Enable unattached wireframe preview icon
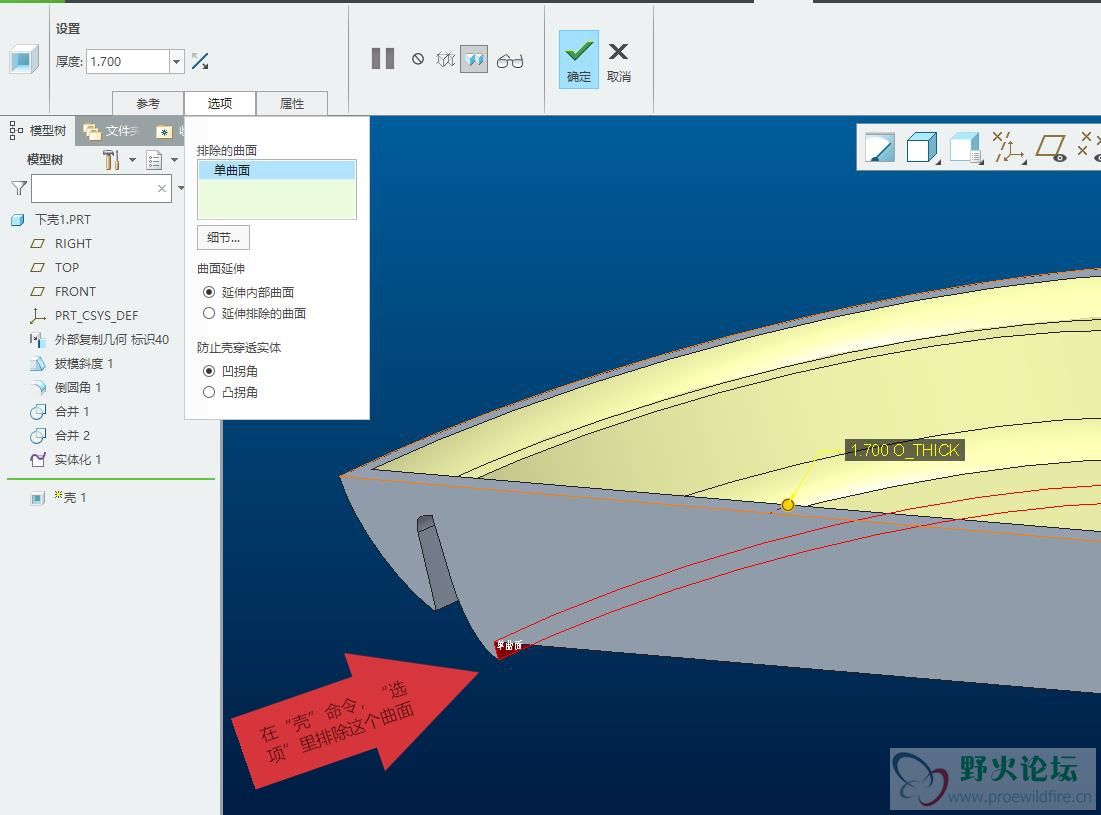 [446, 60]
